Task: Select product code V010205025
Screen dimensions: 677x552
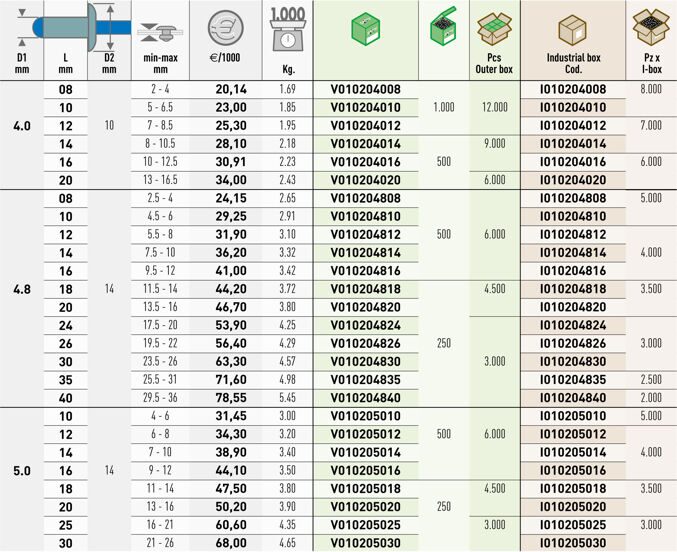Action: [x=365, y=523]
